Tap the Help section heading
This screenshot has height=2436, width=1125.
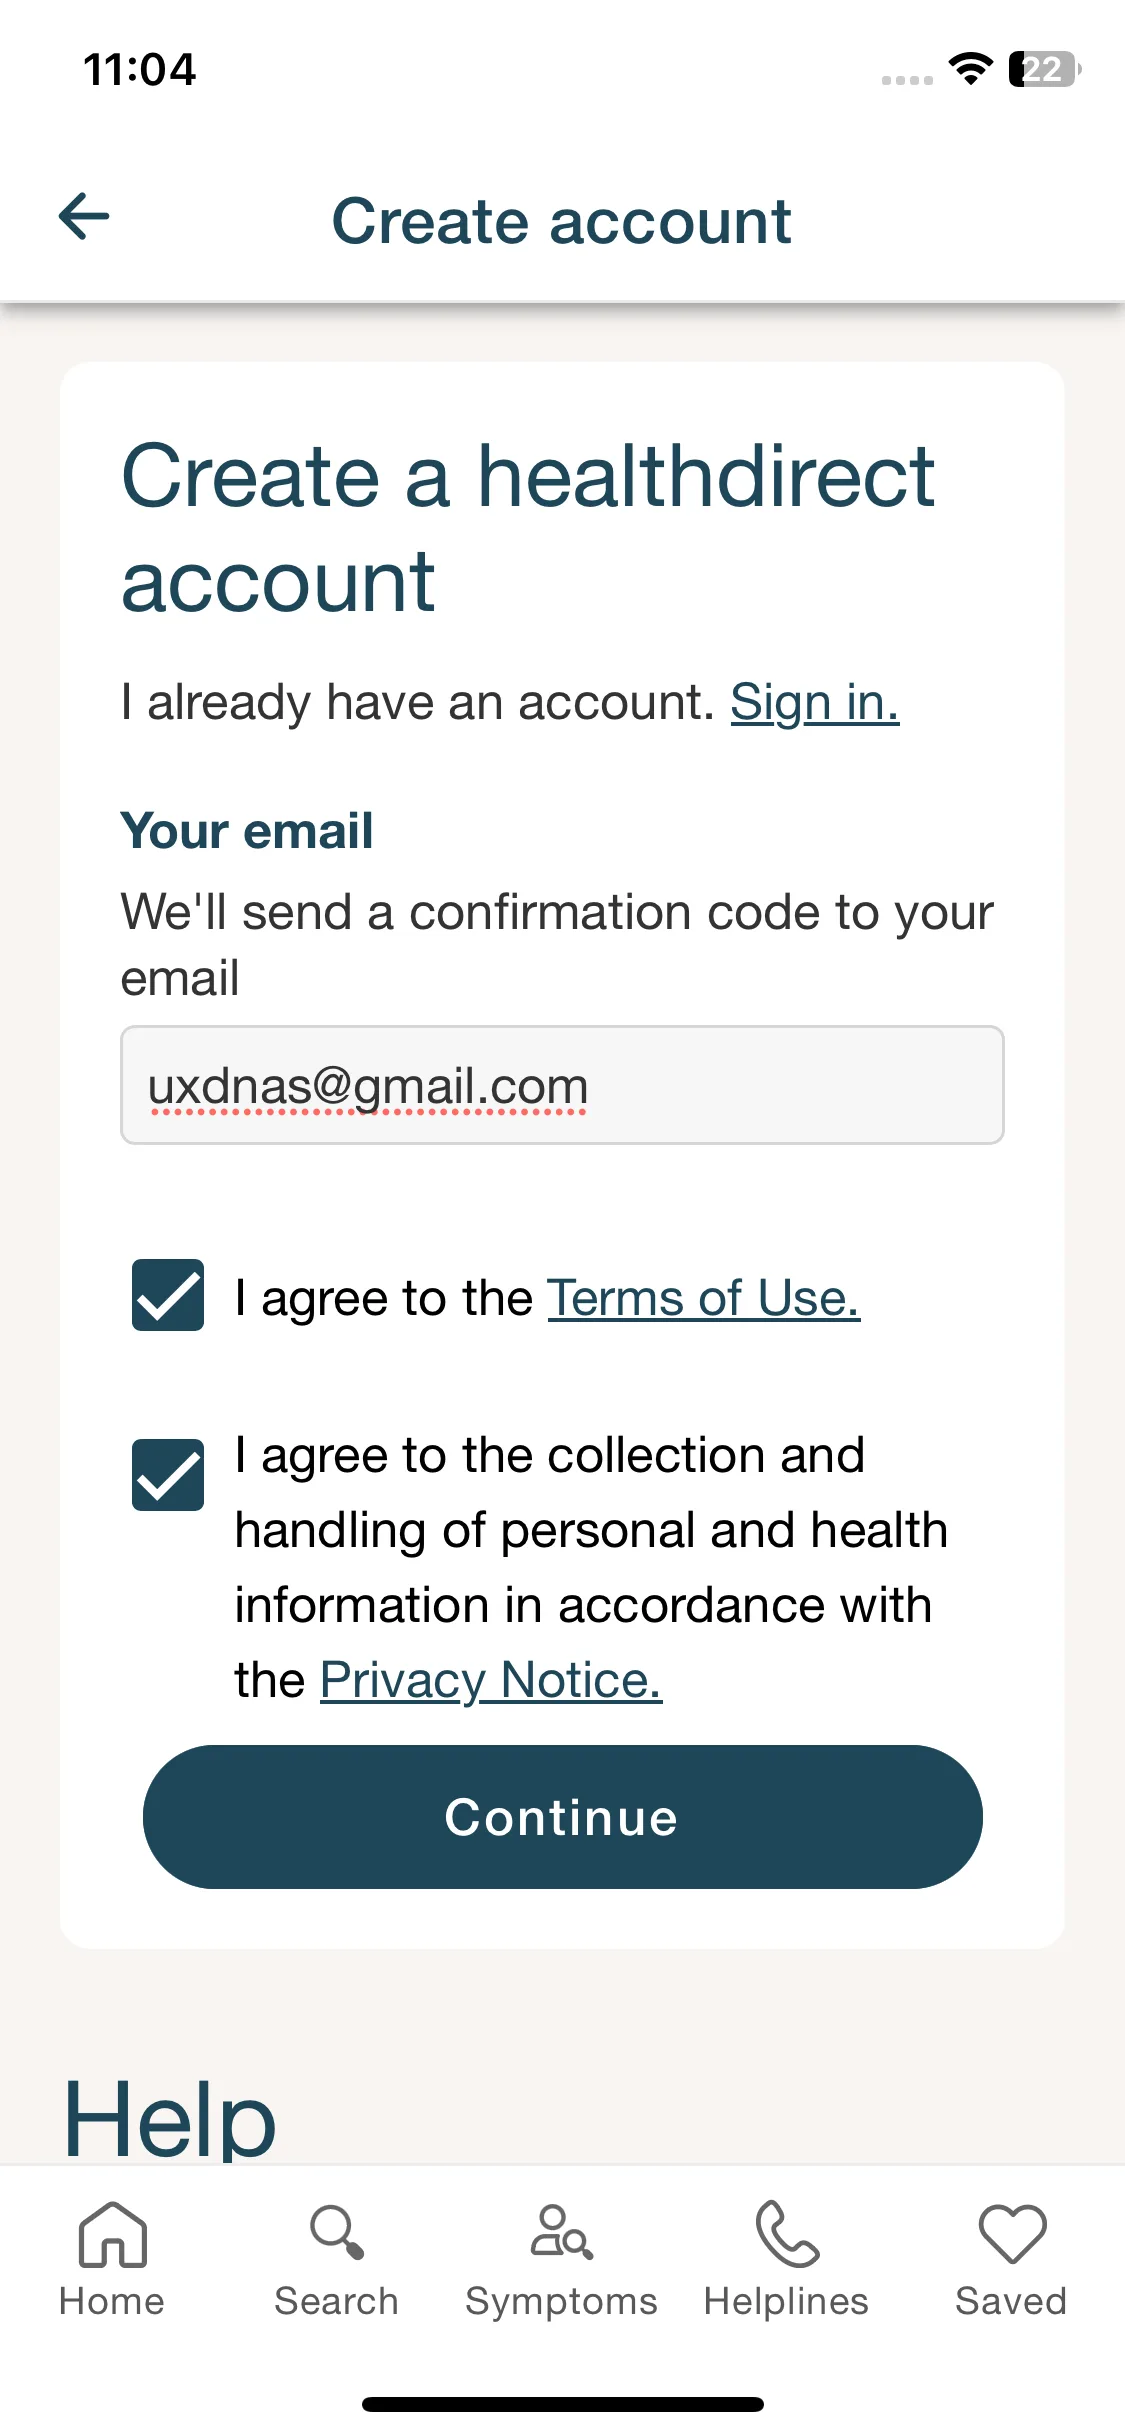tap(170, 2118)
